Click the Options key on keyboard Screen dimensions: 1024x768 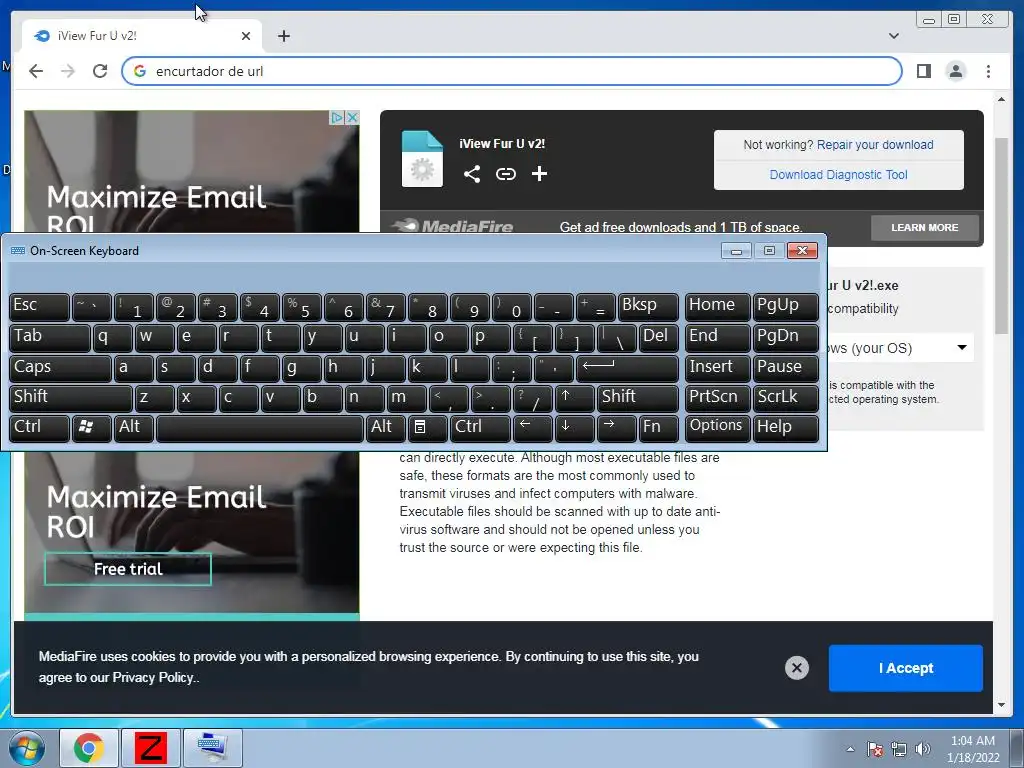coord(717,427)
